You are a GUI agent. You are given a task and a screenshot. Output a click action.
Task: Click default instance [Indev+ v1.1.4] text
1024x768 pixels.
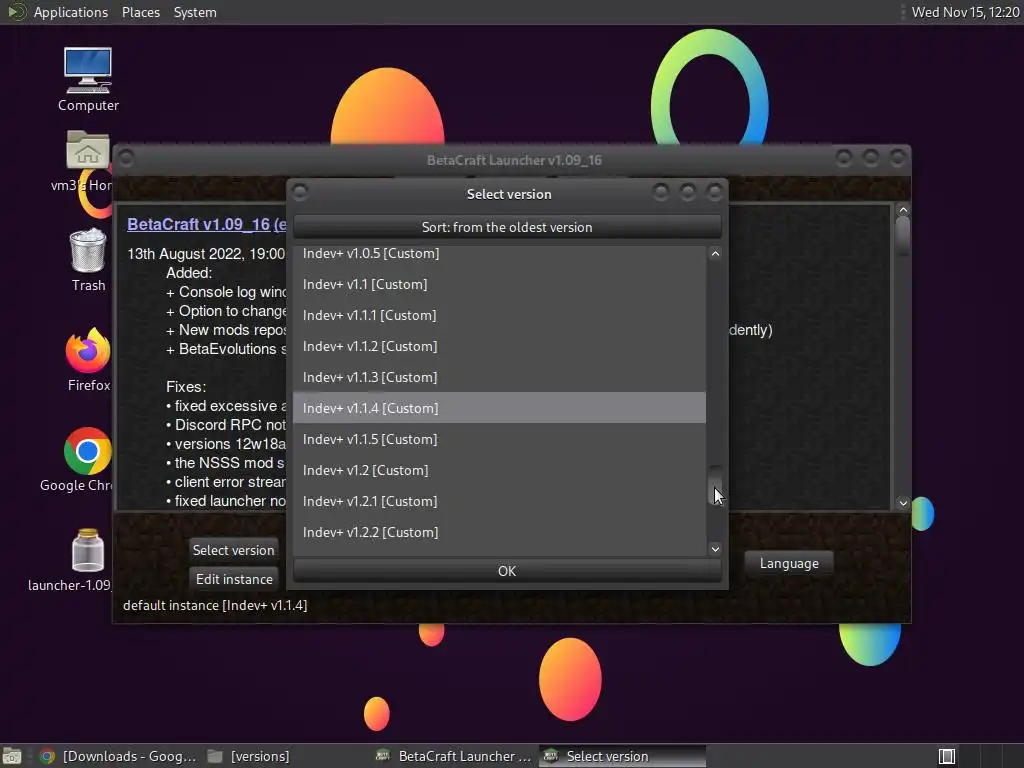click(215, 605)
